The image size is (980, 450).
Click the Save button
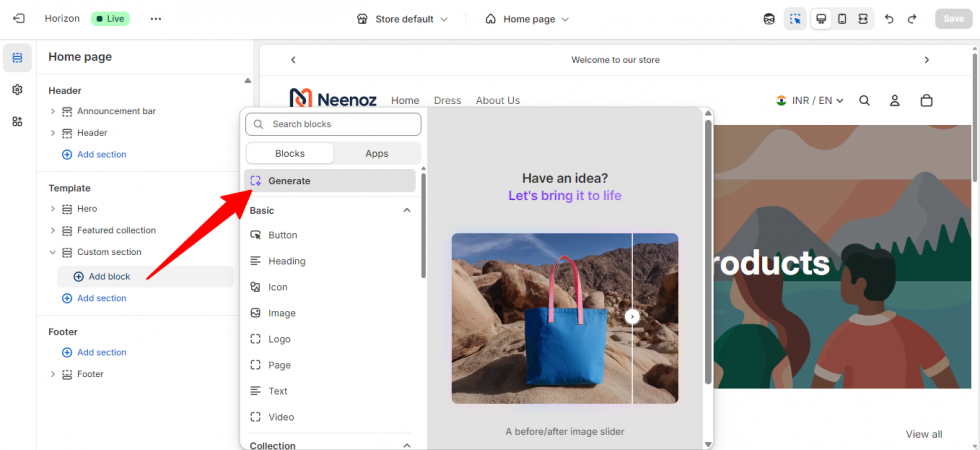coord(953,19)
